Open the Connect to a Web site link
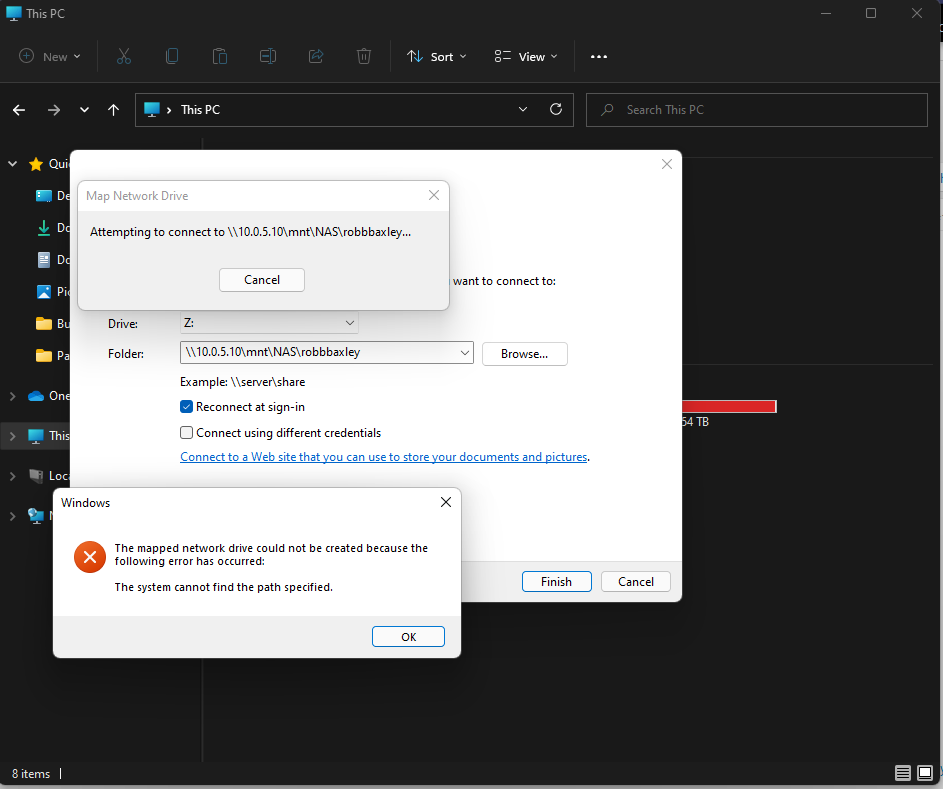The height and width of the screenshot is (789, 943). pos(384,457)
